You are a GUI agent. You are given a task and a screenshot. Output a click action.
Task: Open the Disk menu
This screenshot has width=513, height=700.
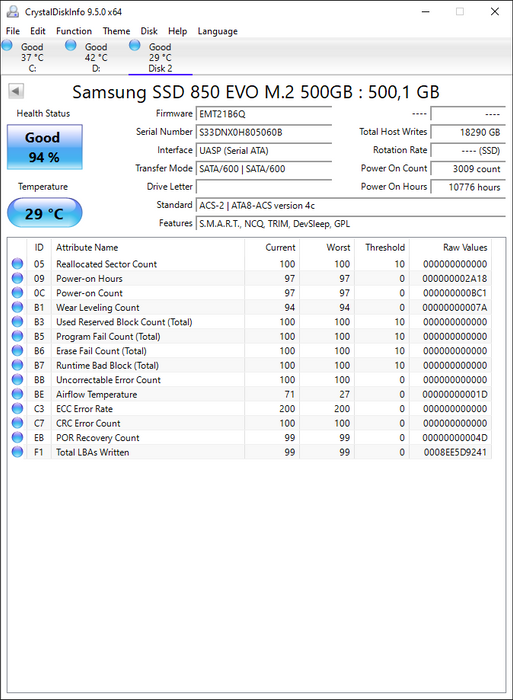[x=149, y=31]
